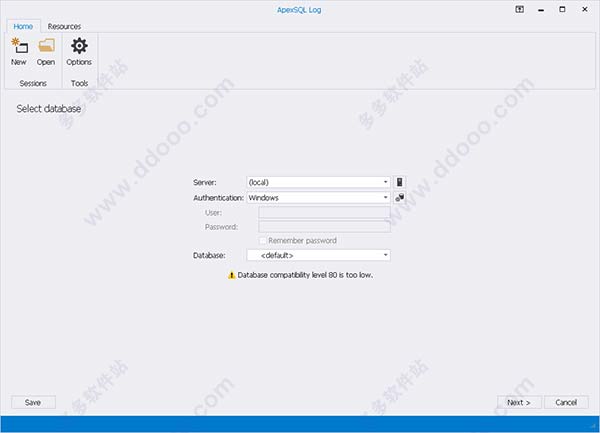Switch to the Resources tab

pos(64,26)
